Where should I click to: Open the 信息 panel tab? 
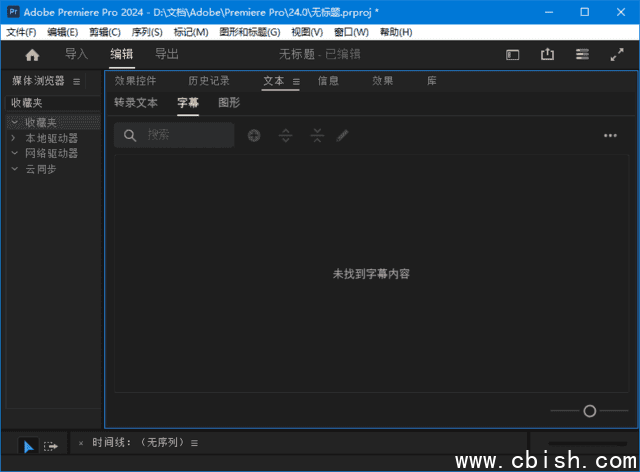329,81
